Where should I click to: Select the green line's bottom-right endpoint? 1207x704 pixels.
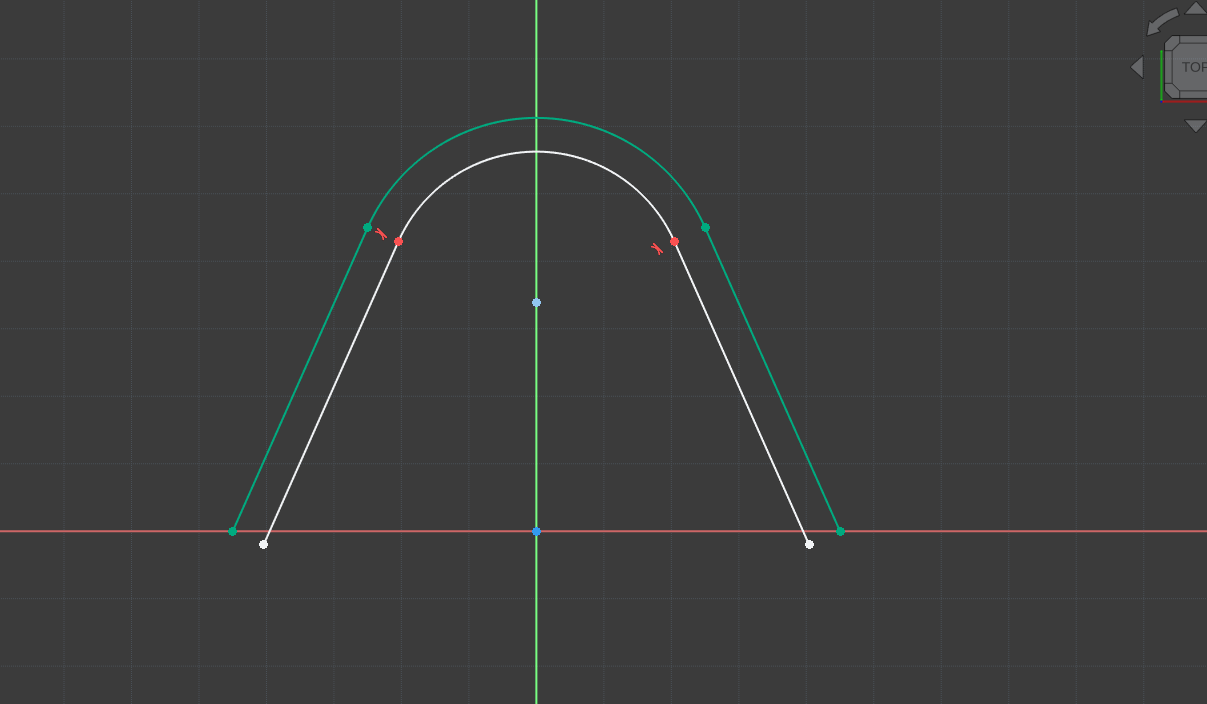coord(840,531)
